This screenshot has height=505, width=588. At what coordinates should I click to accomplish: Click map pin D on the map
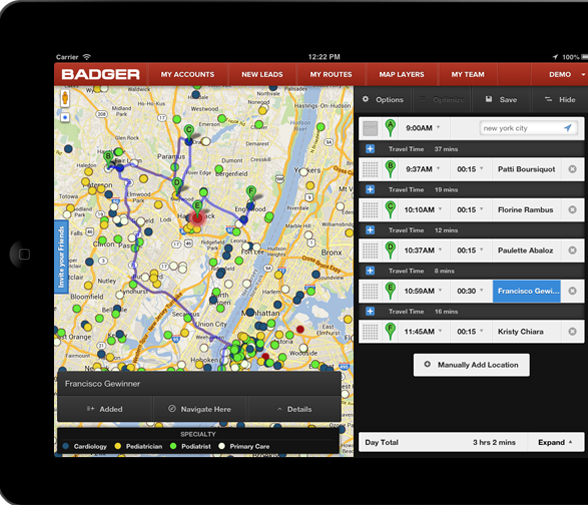tap(177, 185)
